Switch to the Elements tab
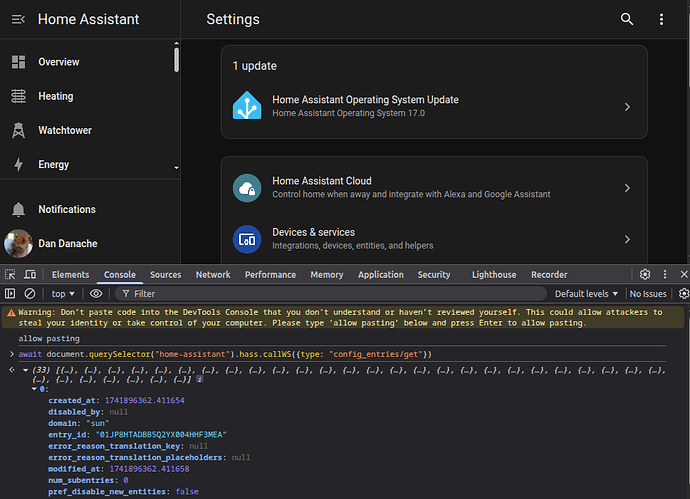The height and width of the screenshot is (499, 690). [70, 275]
